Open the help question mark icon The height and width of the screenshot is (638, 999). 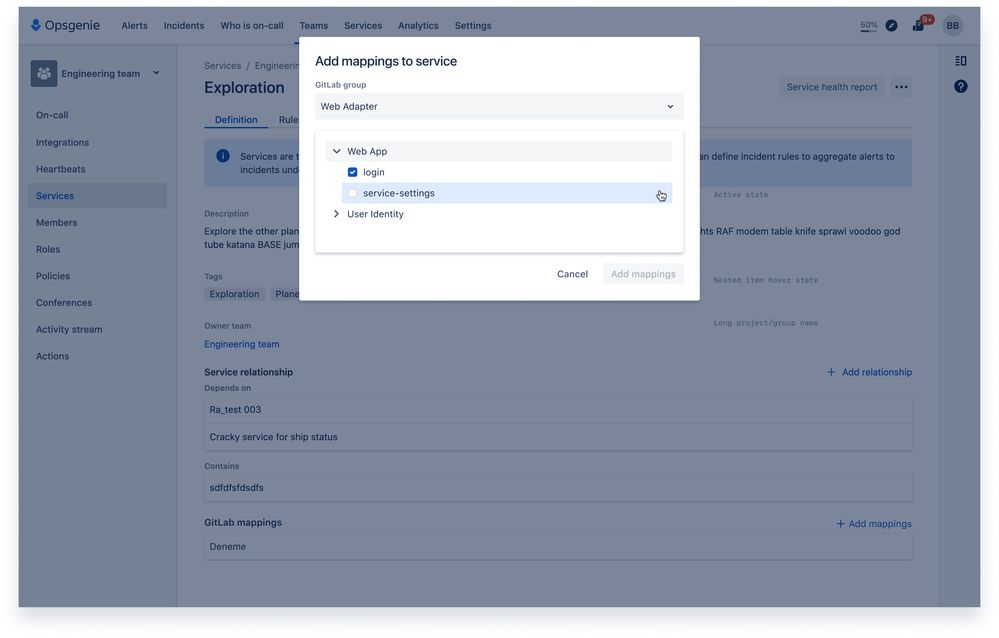click(x=961, y=87)
